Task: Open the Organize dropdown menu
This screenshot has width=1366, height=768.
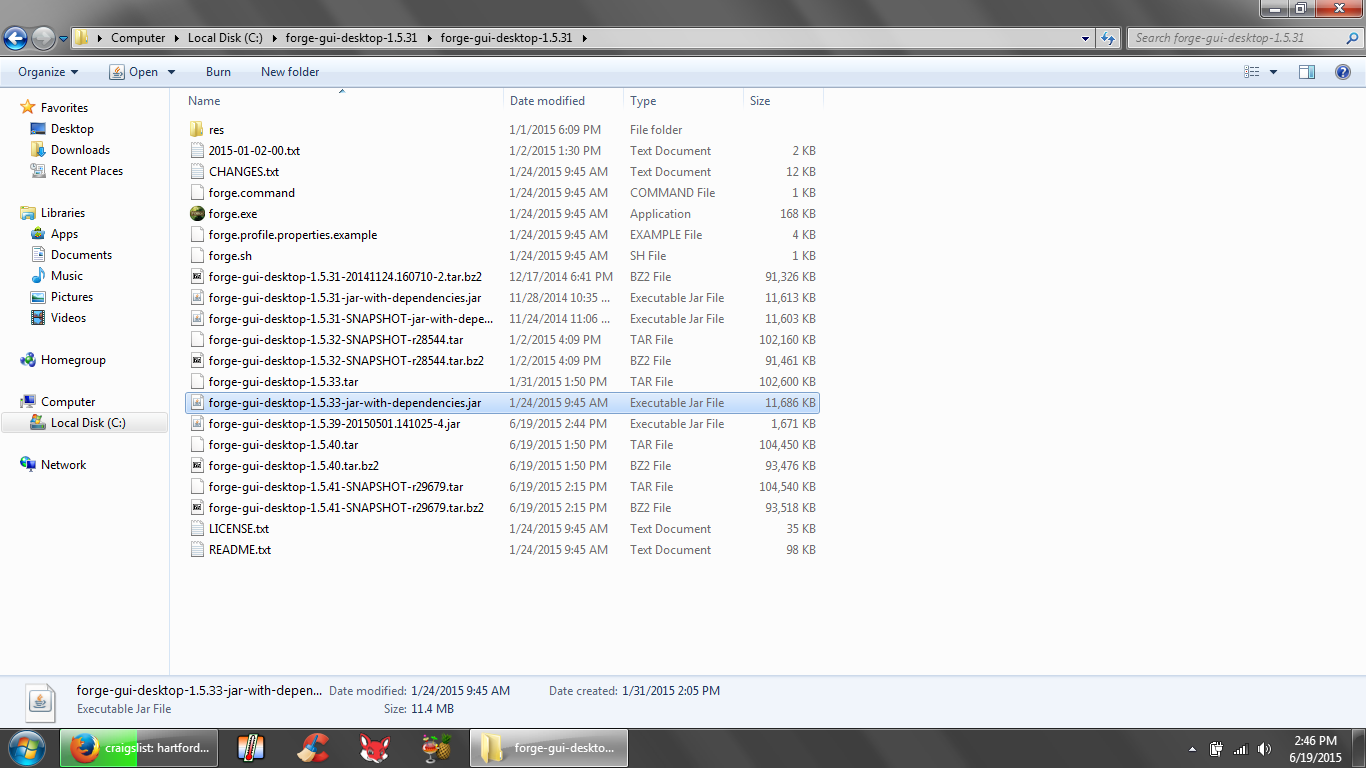Action: coord(48,72)
